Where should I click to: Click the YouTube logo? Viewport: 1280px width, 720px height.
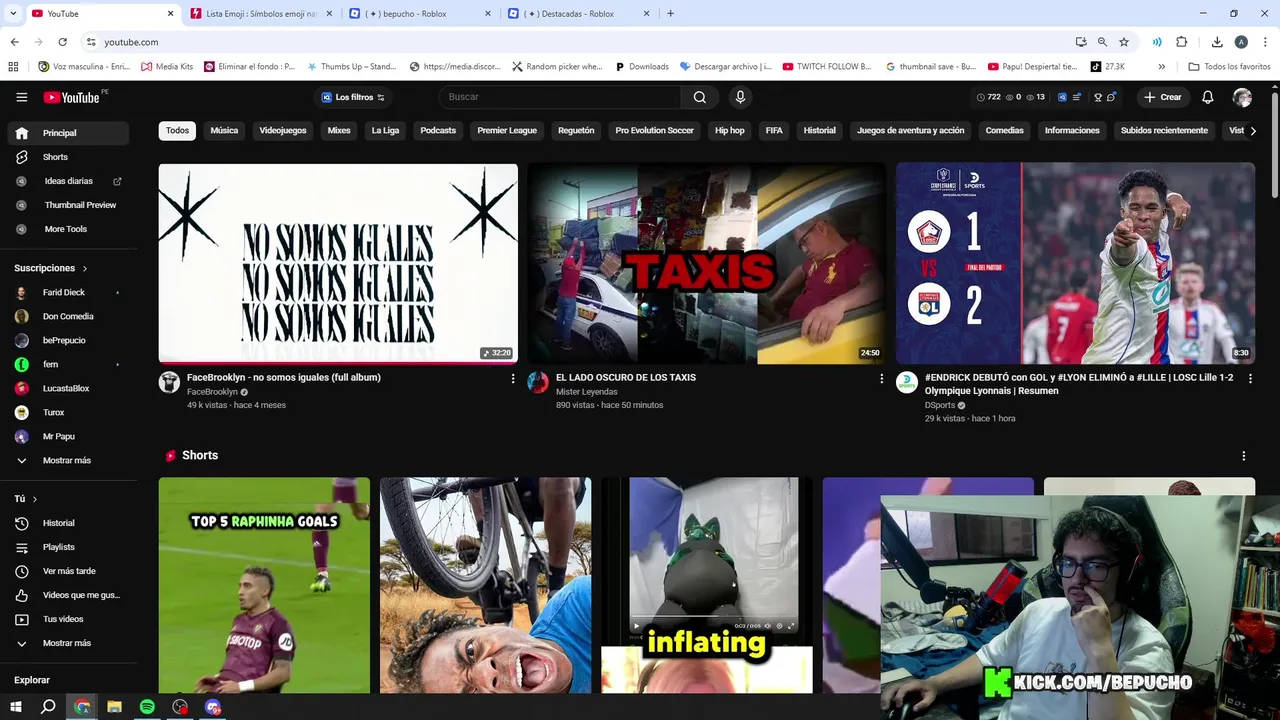[71, 97]
